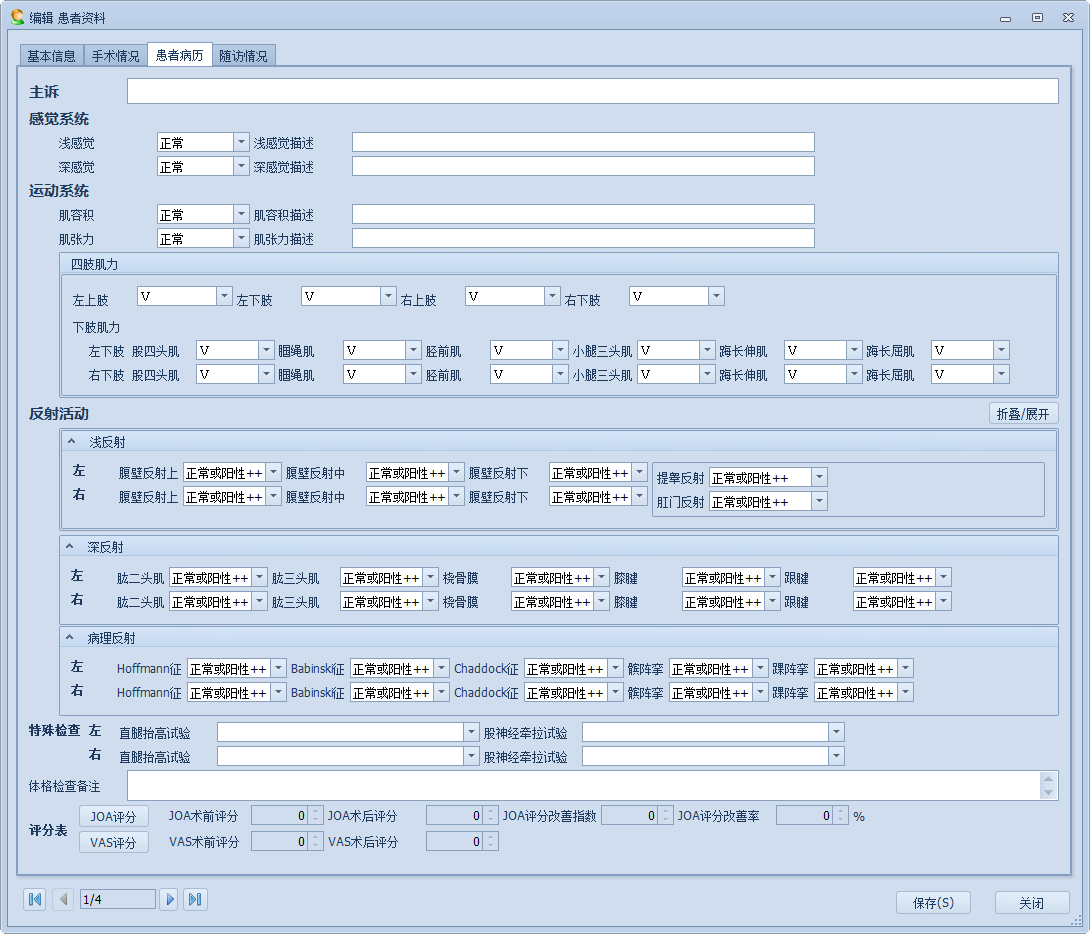Open the VAS评分 form button
Viewport: 1090px width, 934px height.
[x=113, y=842]
